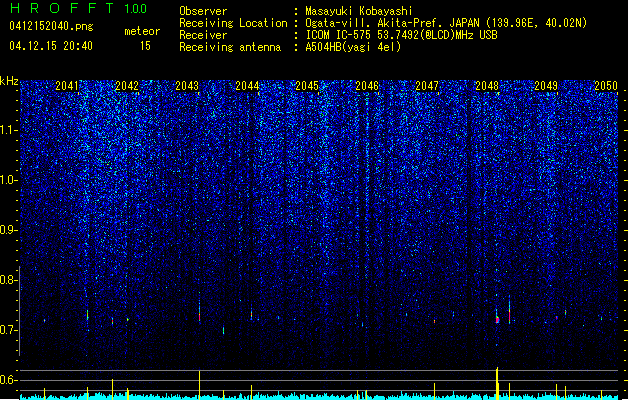Screen dimensions: 629x400
Task: Click the 2046 time marker
Action: coord(367,86)
